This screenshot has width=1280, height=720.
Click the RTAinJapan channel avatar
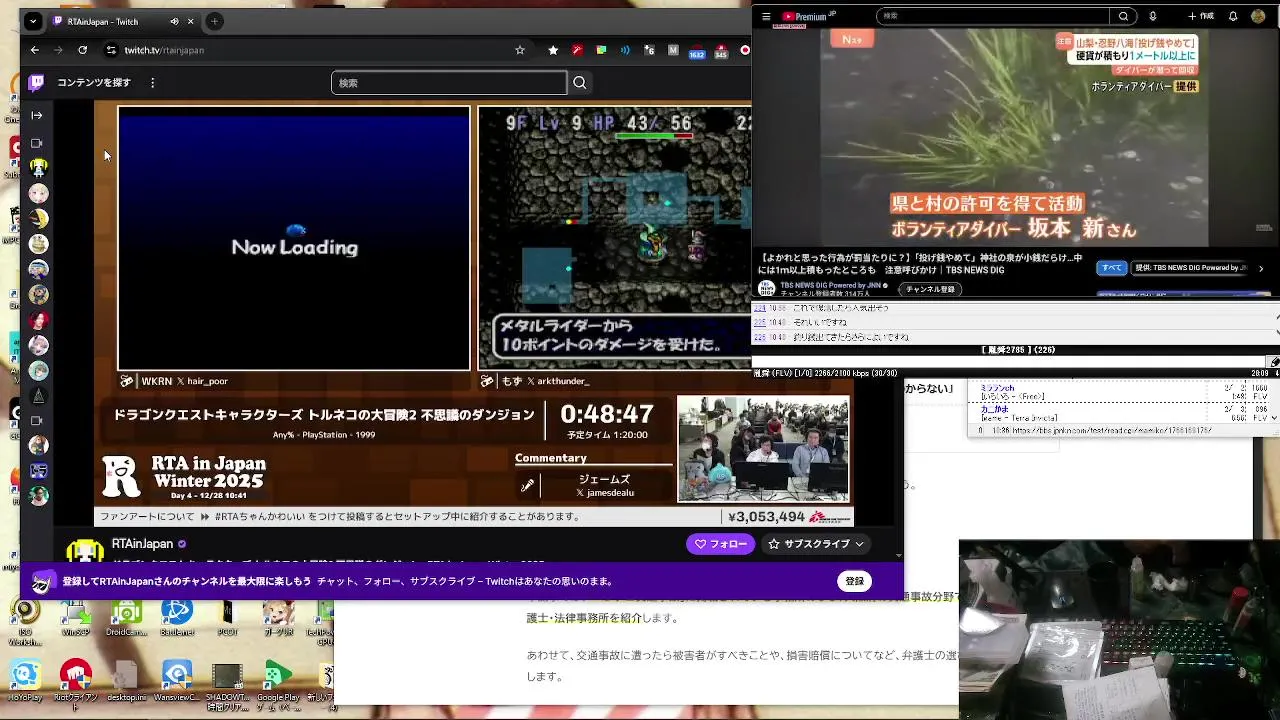click(84, 551)
